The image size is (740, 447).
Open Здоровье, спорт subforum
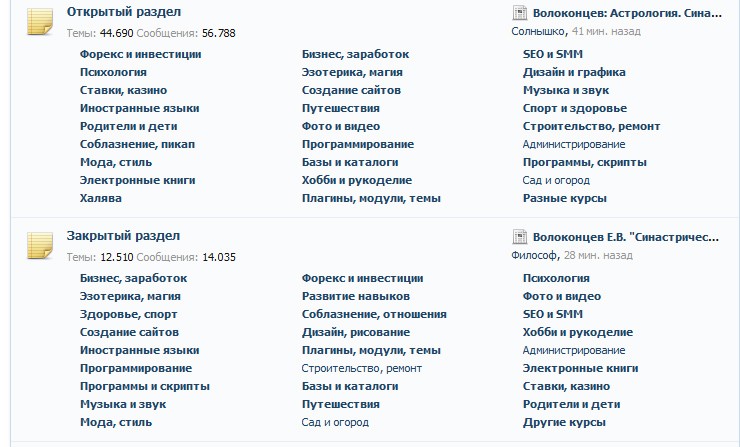click(128, 314)
